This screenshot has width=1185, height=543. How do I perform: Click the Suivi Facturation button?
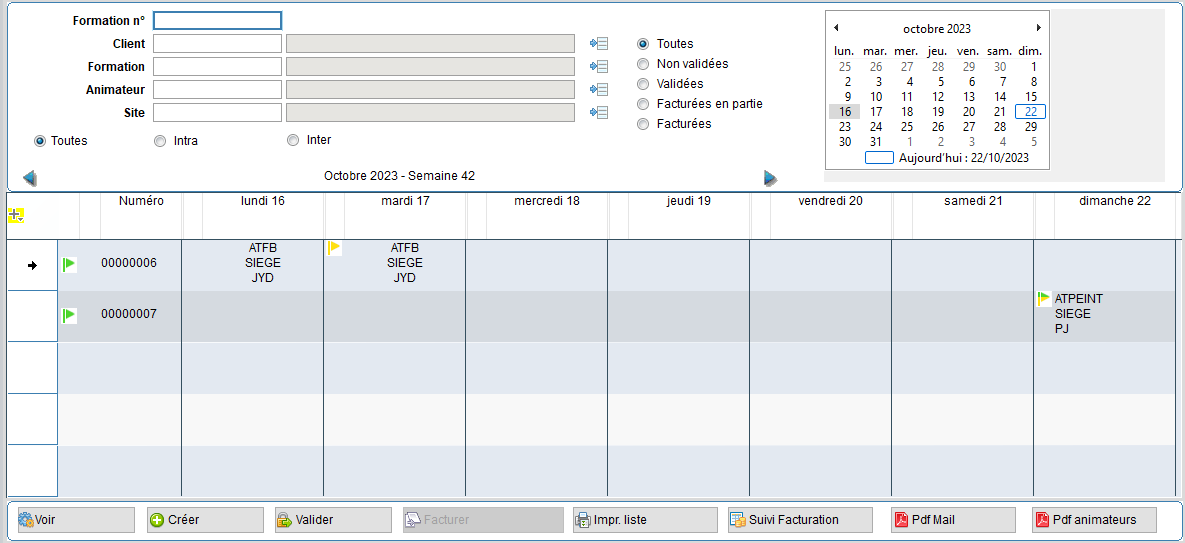[799, 520]
